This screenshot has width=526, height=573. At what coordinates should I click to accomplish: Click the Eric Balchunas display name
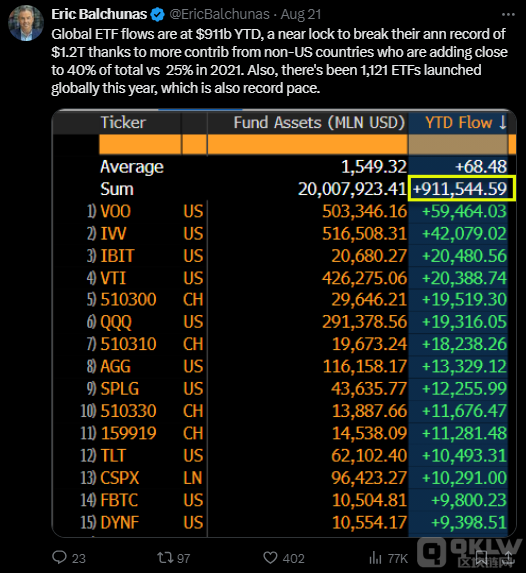pyautogui.click(x=99, y=14)
